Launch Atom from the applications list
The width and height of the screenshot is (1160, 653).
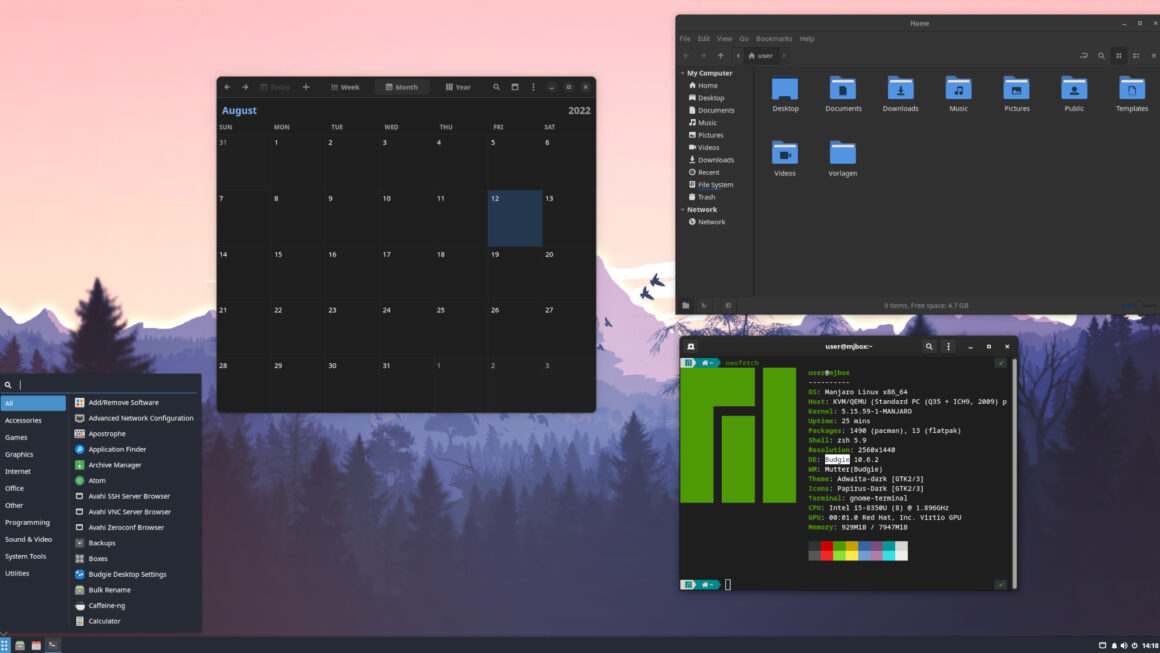pyautogui.click(x=96, y=480)
